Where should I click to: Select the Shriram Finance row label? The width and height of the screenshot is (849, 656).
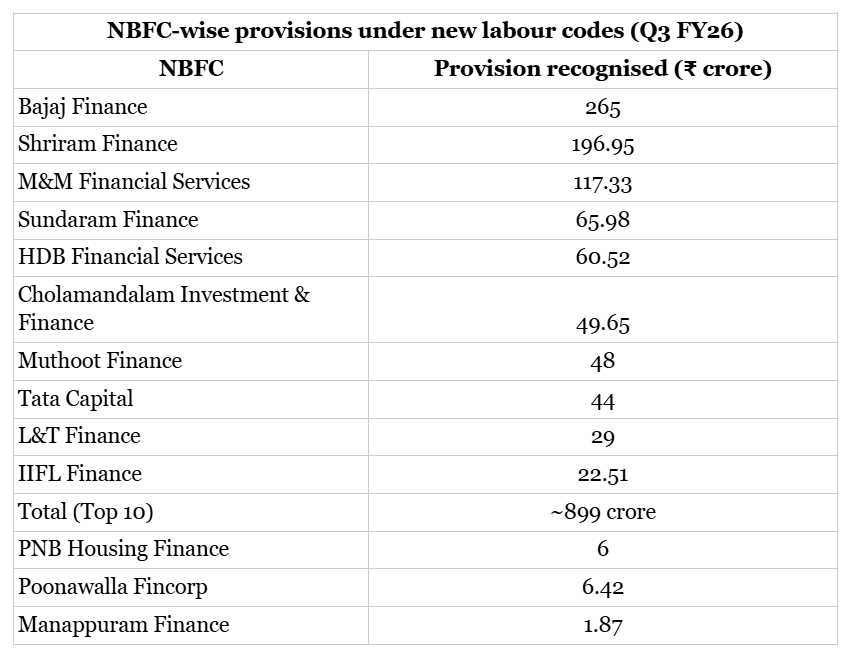(97, 144)
